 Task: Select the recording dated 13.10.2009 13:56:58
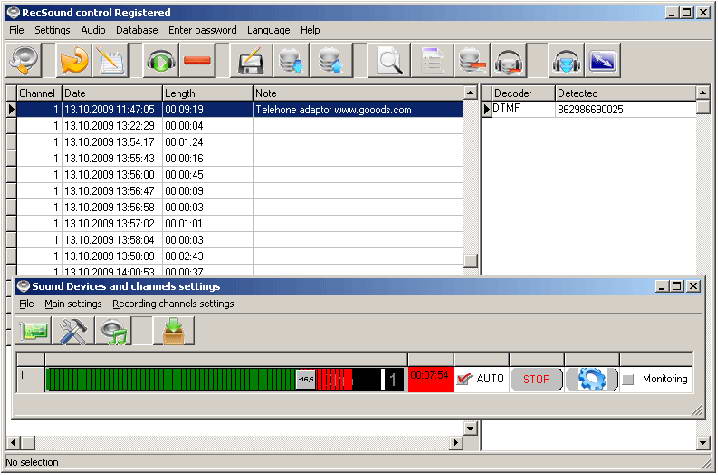(240, 207)
